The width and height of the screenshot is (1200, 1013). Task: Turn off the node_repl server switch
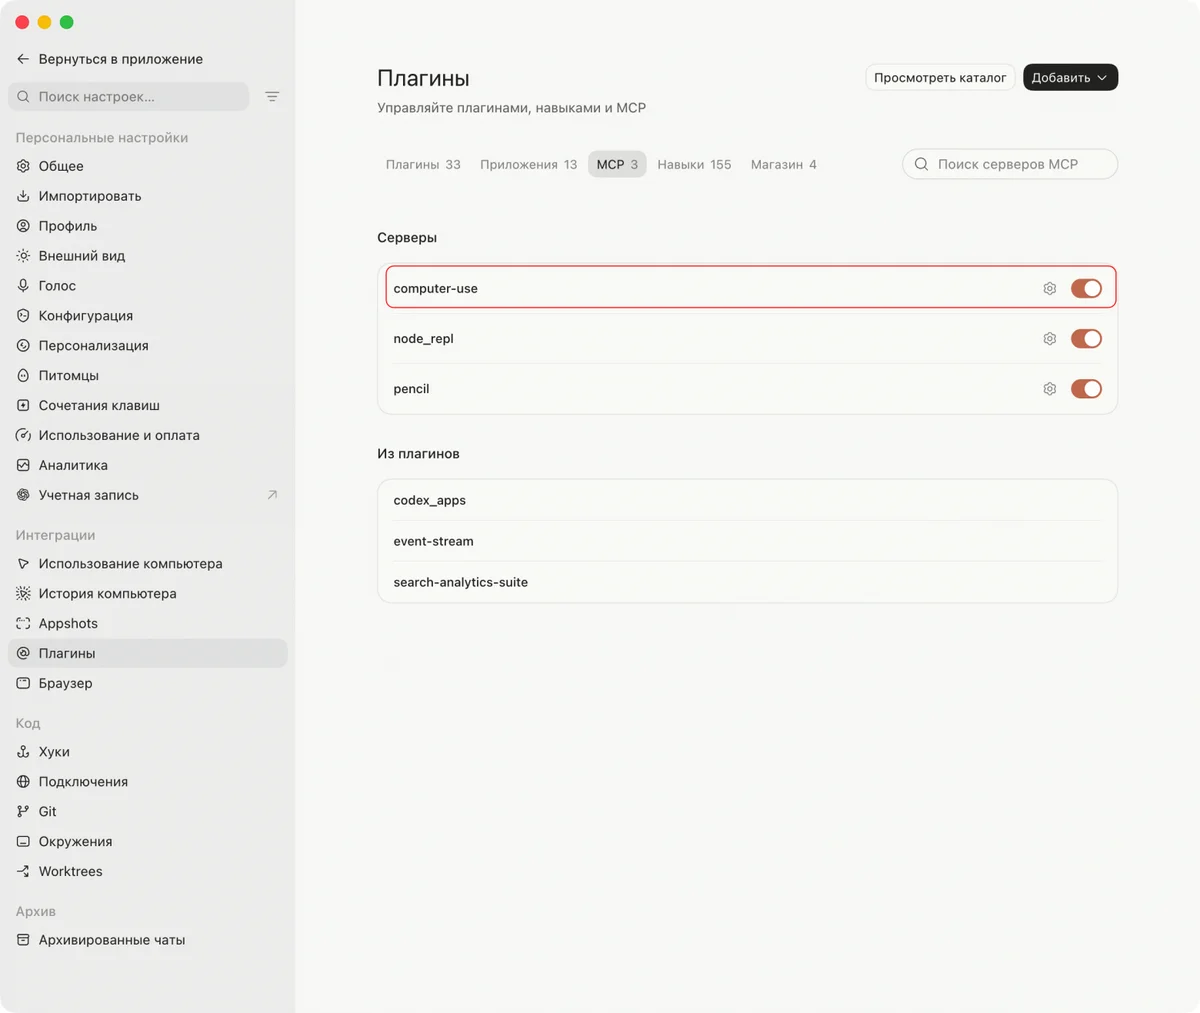(1086, 339)
